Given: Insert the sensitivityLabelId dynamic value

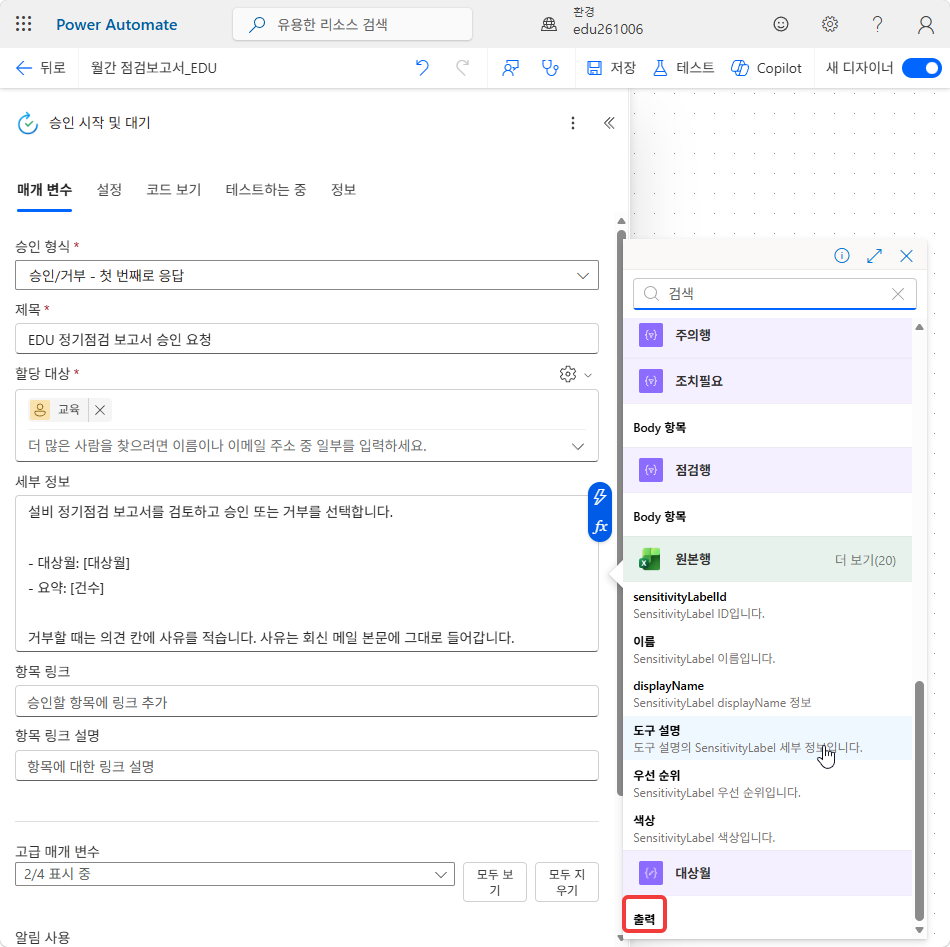Looking at the screenshot, I should tap(768, 605).
